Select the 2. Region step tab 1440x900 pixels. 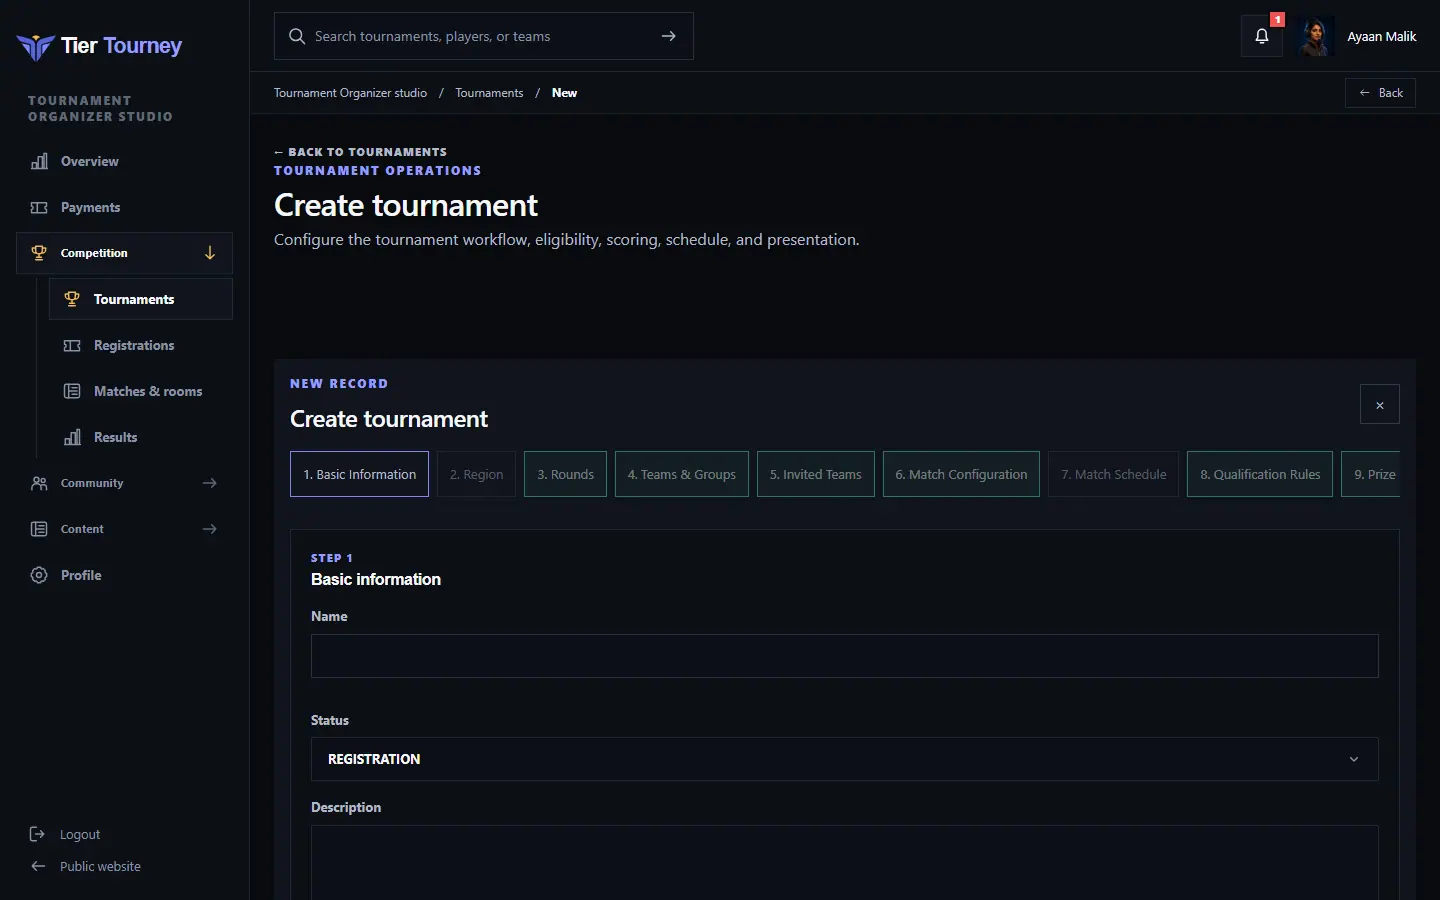tap(476, 474)
